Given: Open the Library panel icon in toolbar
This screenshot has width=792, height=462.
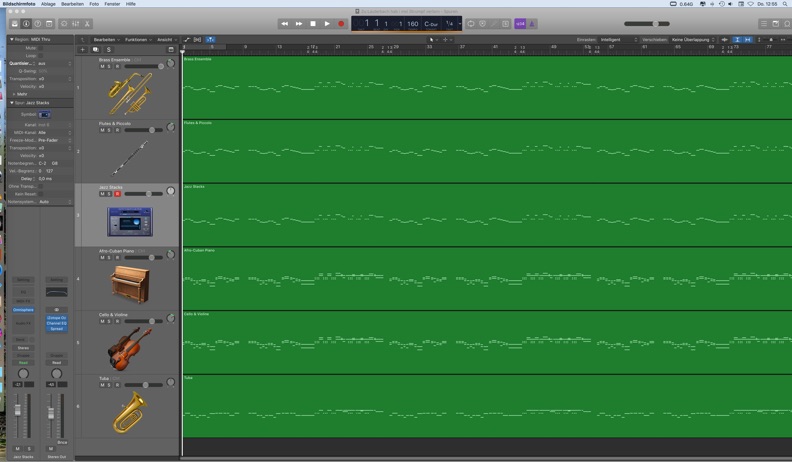Looking at the screenshot, I should pos(15,24).
